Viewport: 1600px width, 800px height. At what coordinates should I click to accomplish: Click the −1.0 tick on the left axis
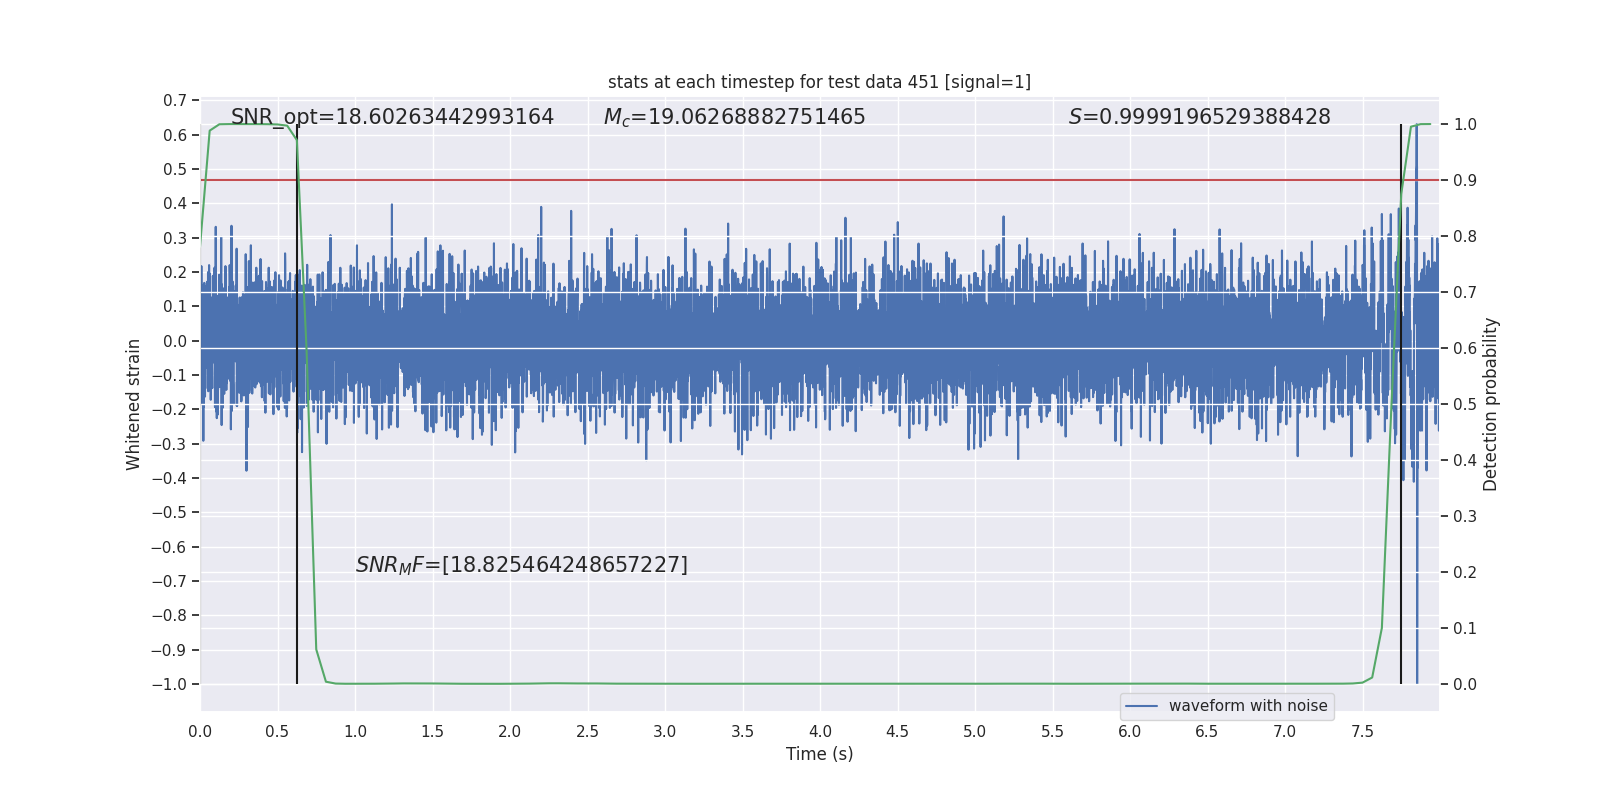pos(169,685)
